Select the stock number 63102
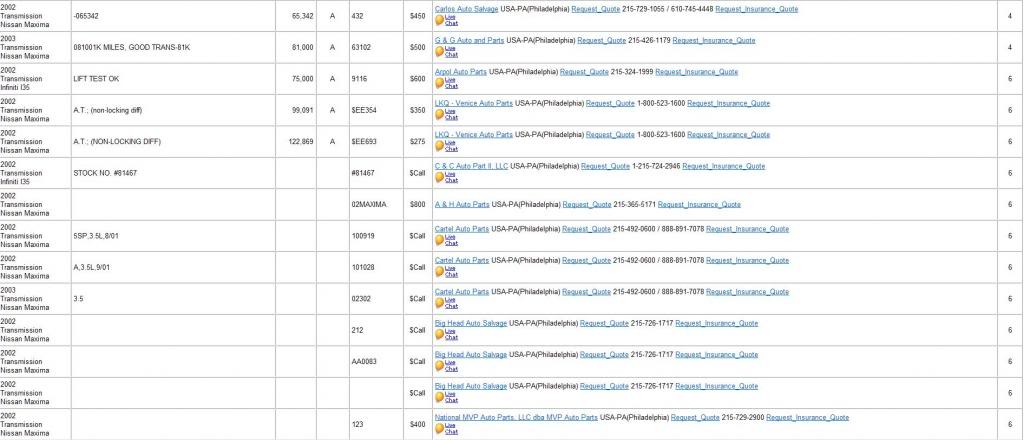 pyautogui.click(x=361, y=48)
